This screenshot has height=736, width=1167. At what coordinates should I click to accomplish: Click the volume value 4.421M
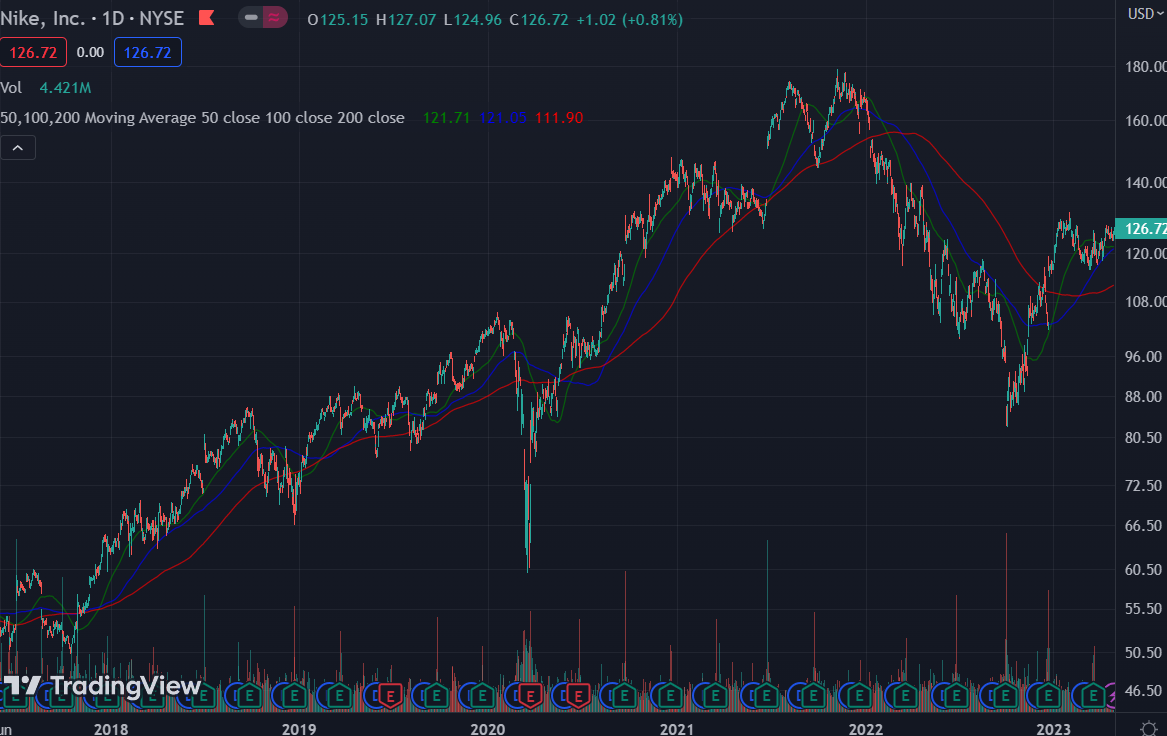click(65, 88)
